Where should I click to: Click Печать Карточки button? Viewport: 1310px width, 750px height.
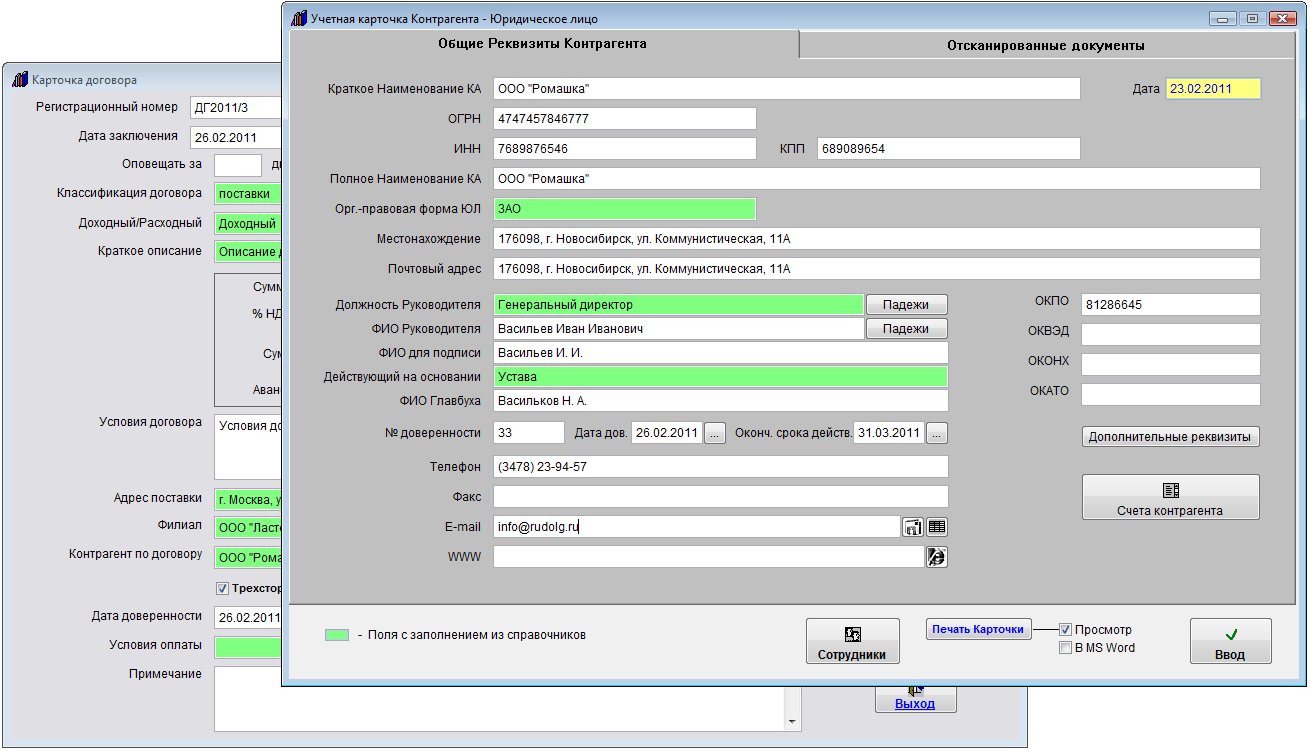(x=978, y=629)
